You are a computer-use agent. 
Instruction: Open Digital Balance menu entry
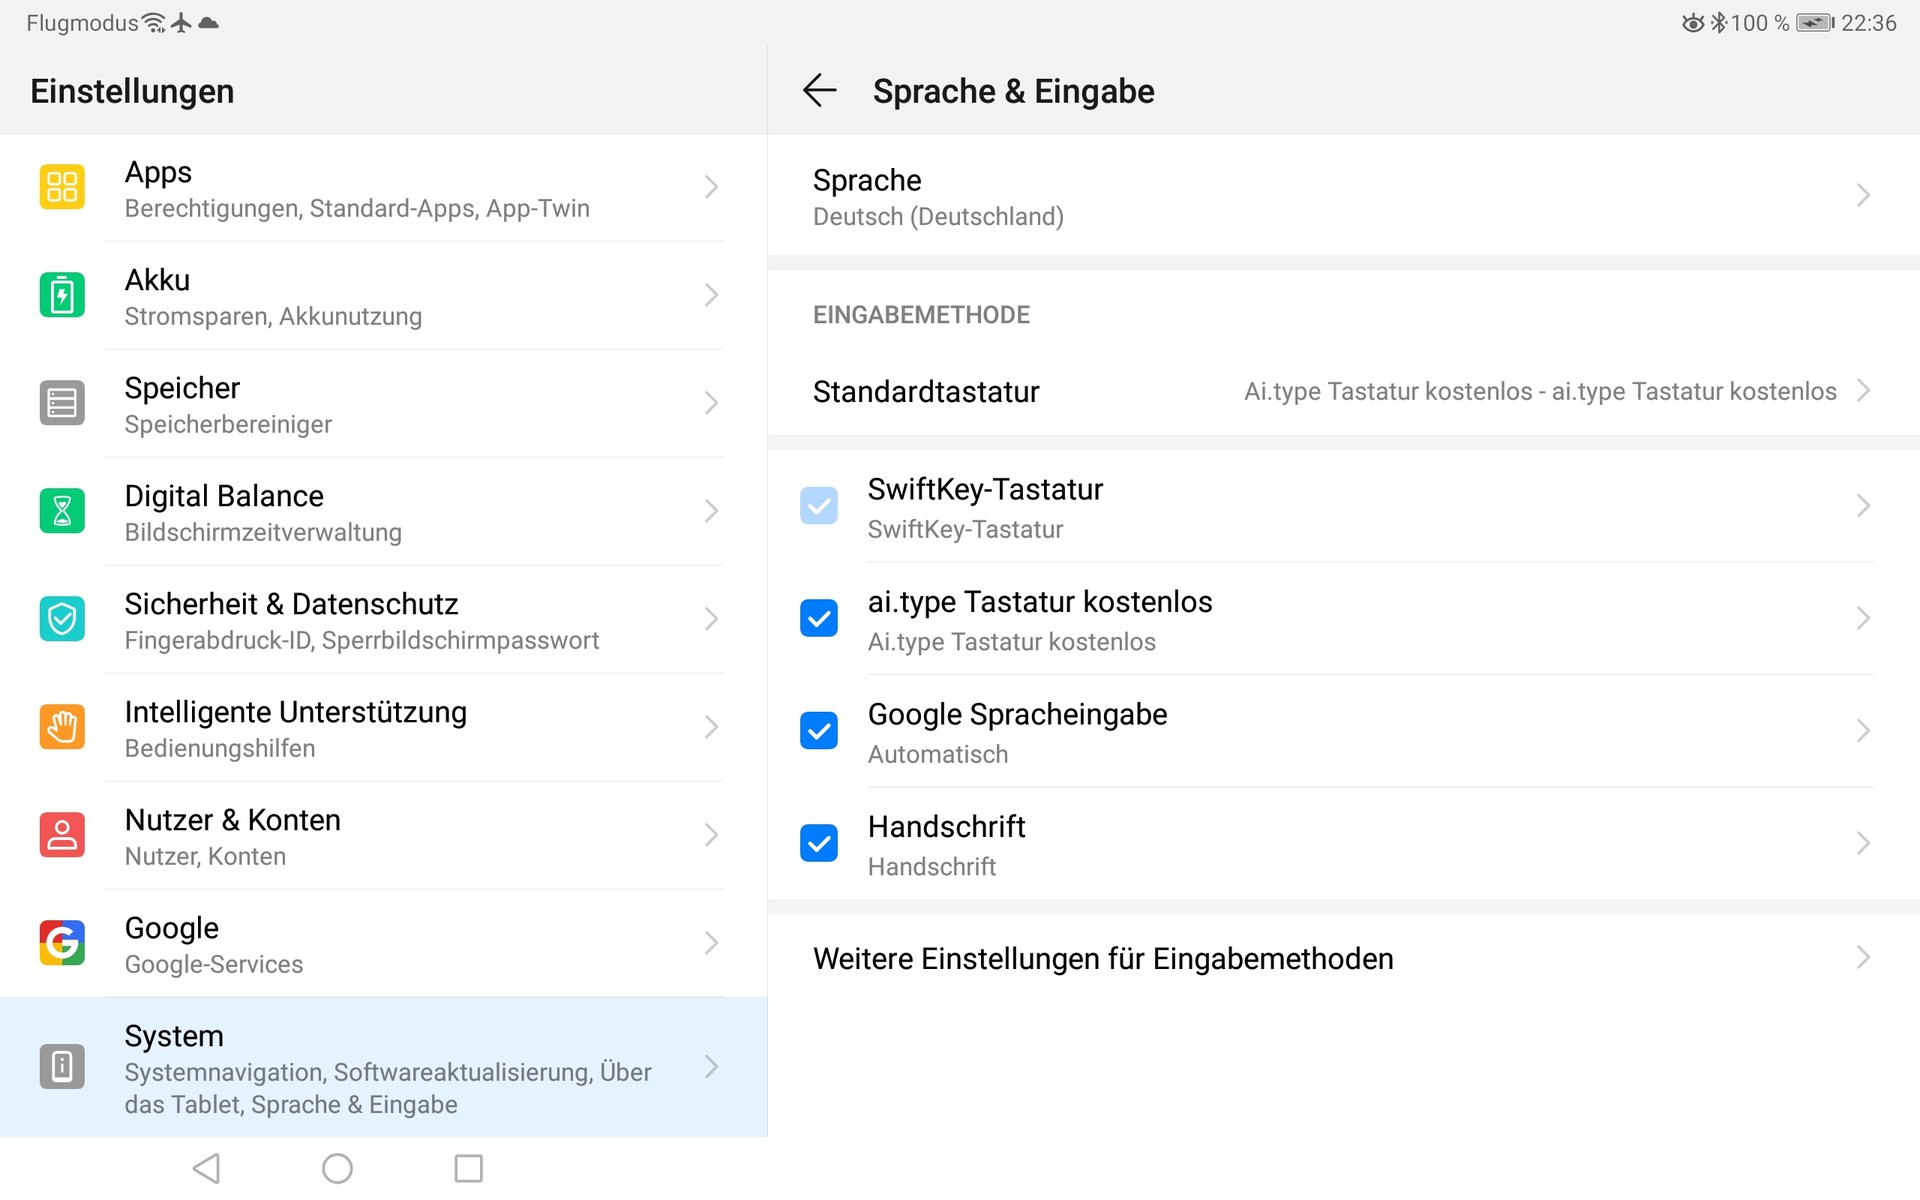[384, 511]
